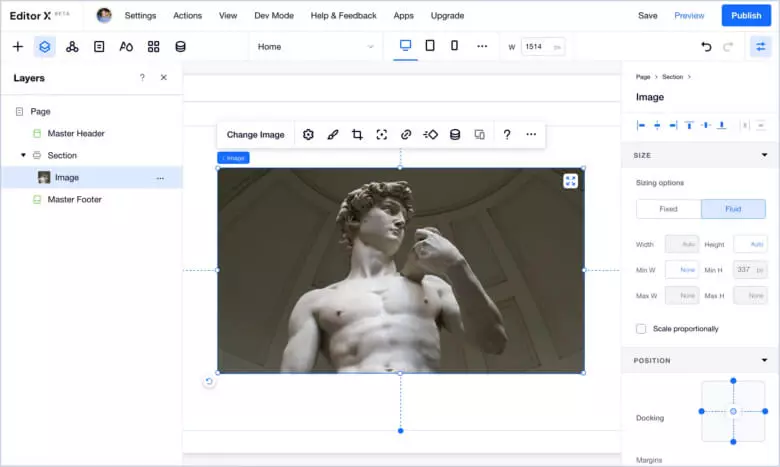Select Fixed sizing option
Image resolution: width=780 pixels, height=467 pixels.
click(668, 209)
